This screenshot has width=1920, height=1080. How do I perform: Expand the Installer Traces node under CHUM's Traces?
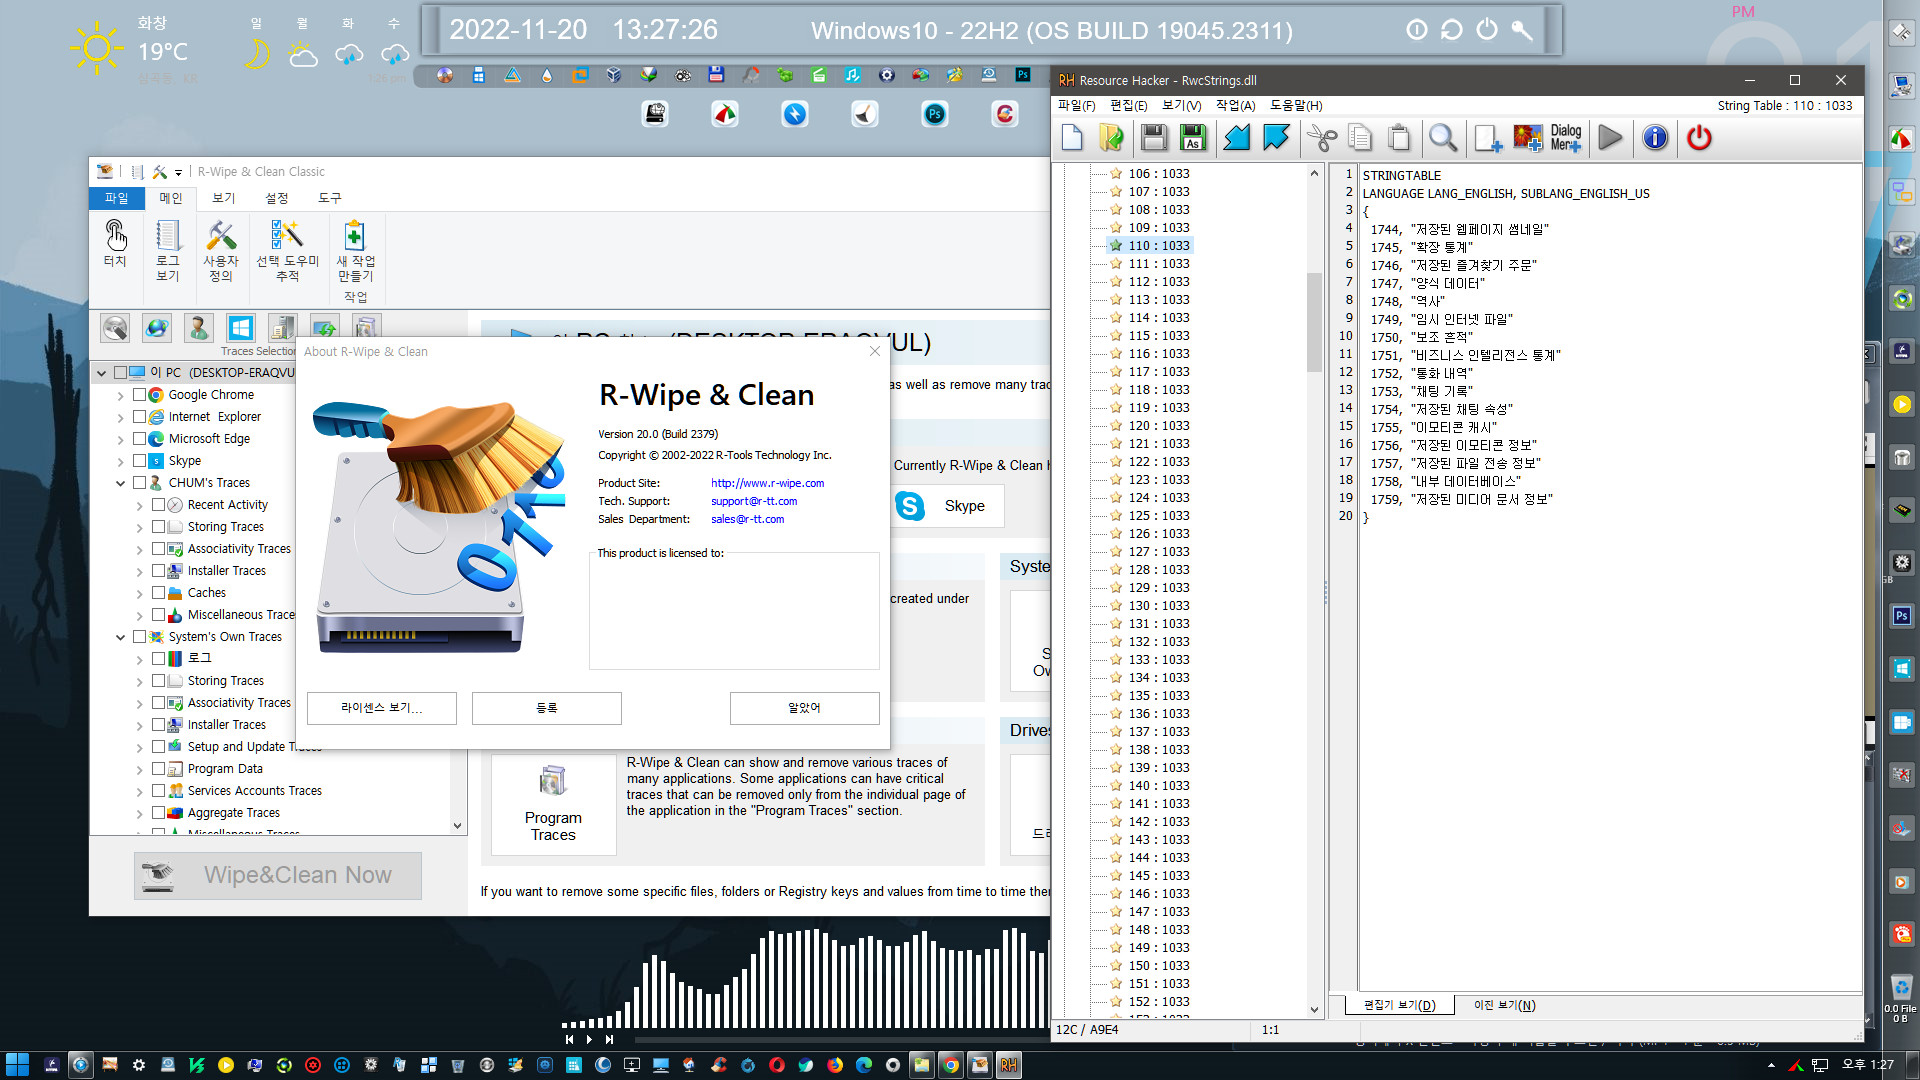click(139, 572)
